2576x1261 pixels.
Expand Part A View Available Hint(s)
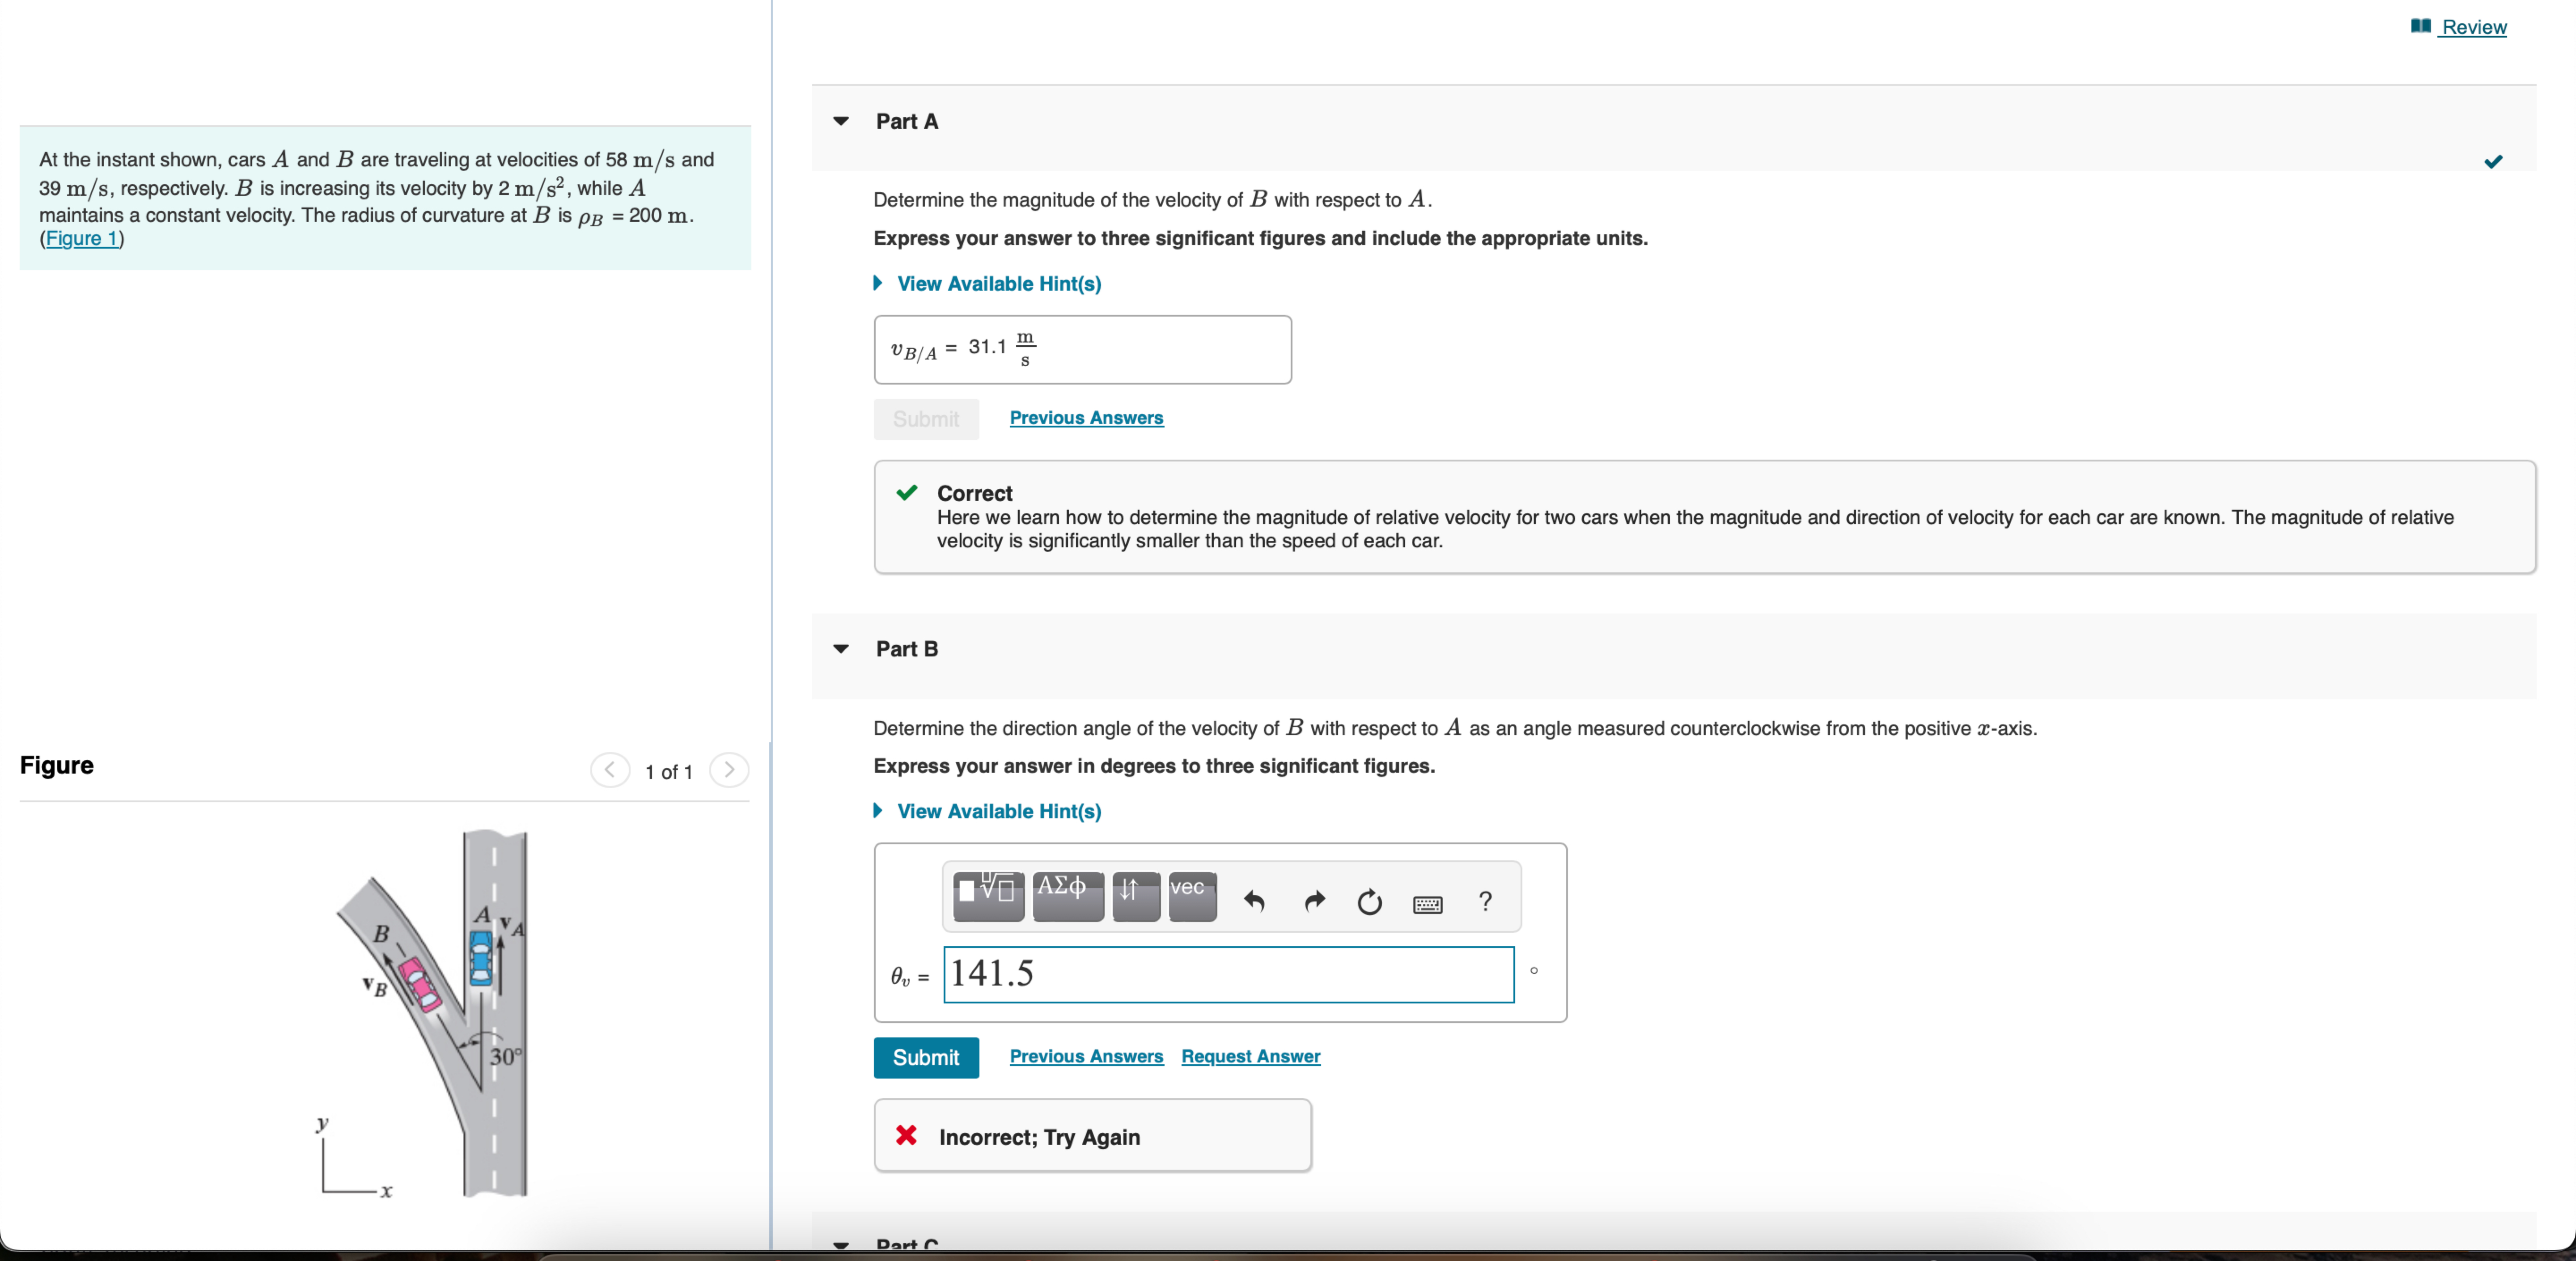click(998, 284)
